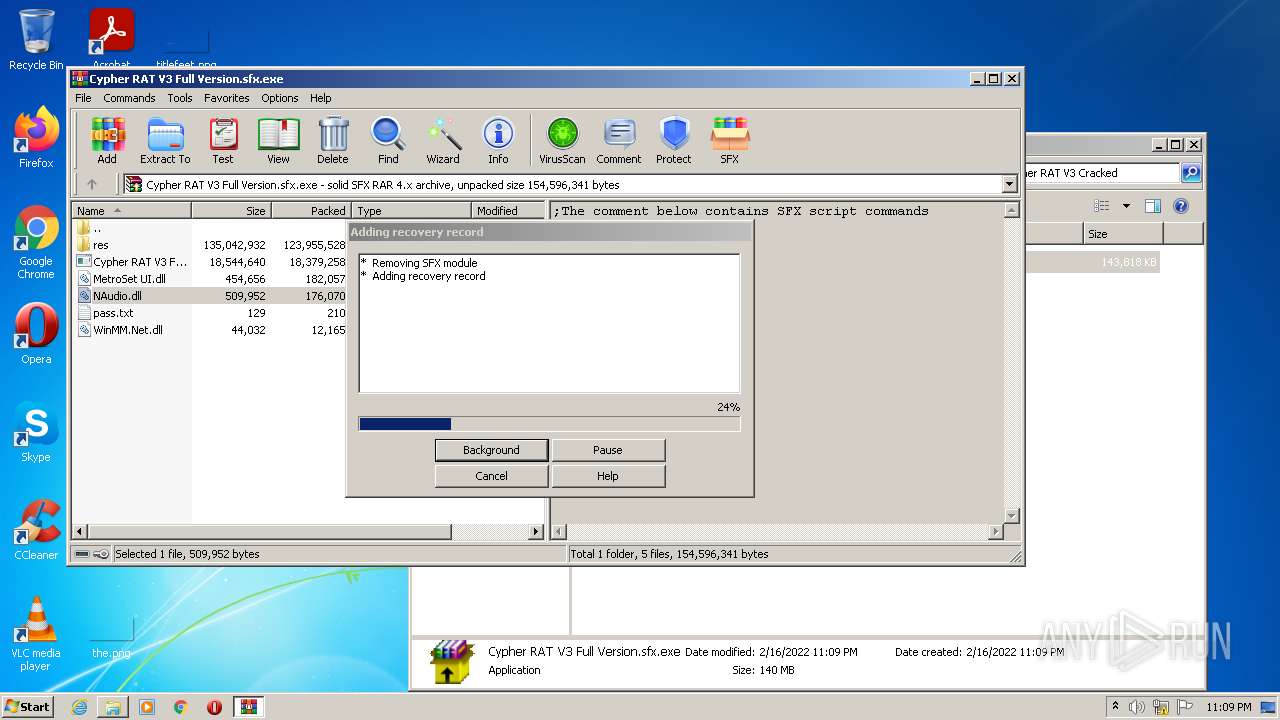Open the Favorites menu

pos(227,98)
